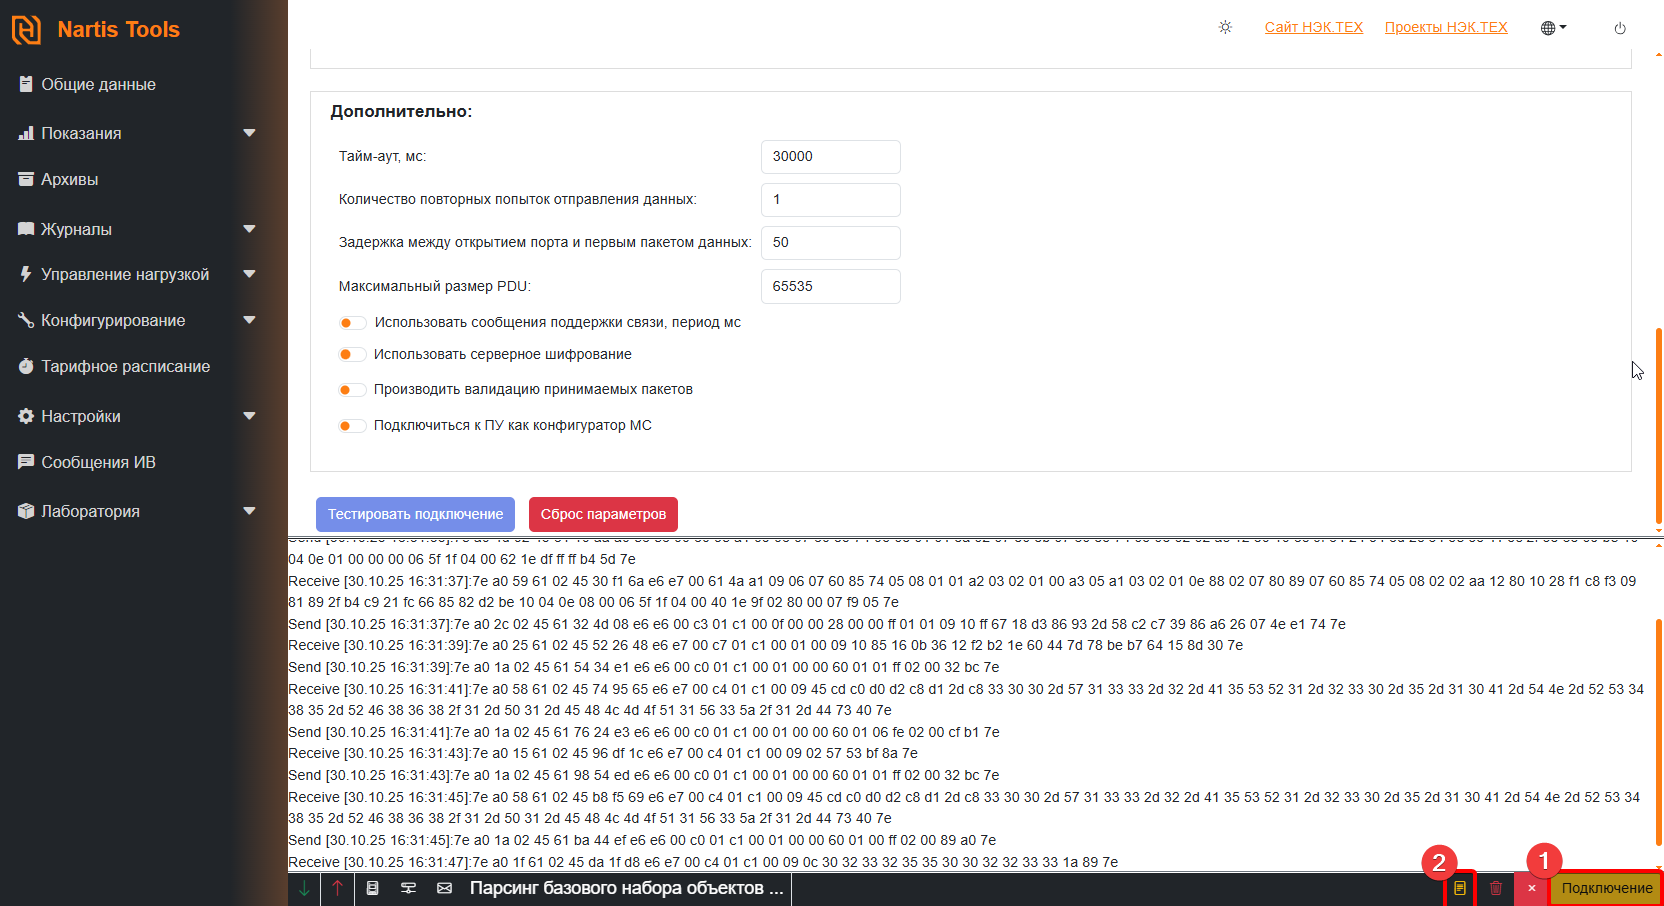Click the Nartis Tools logo icon
This screenshot has width=1664, height=906.
[27, 30]
